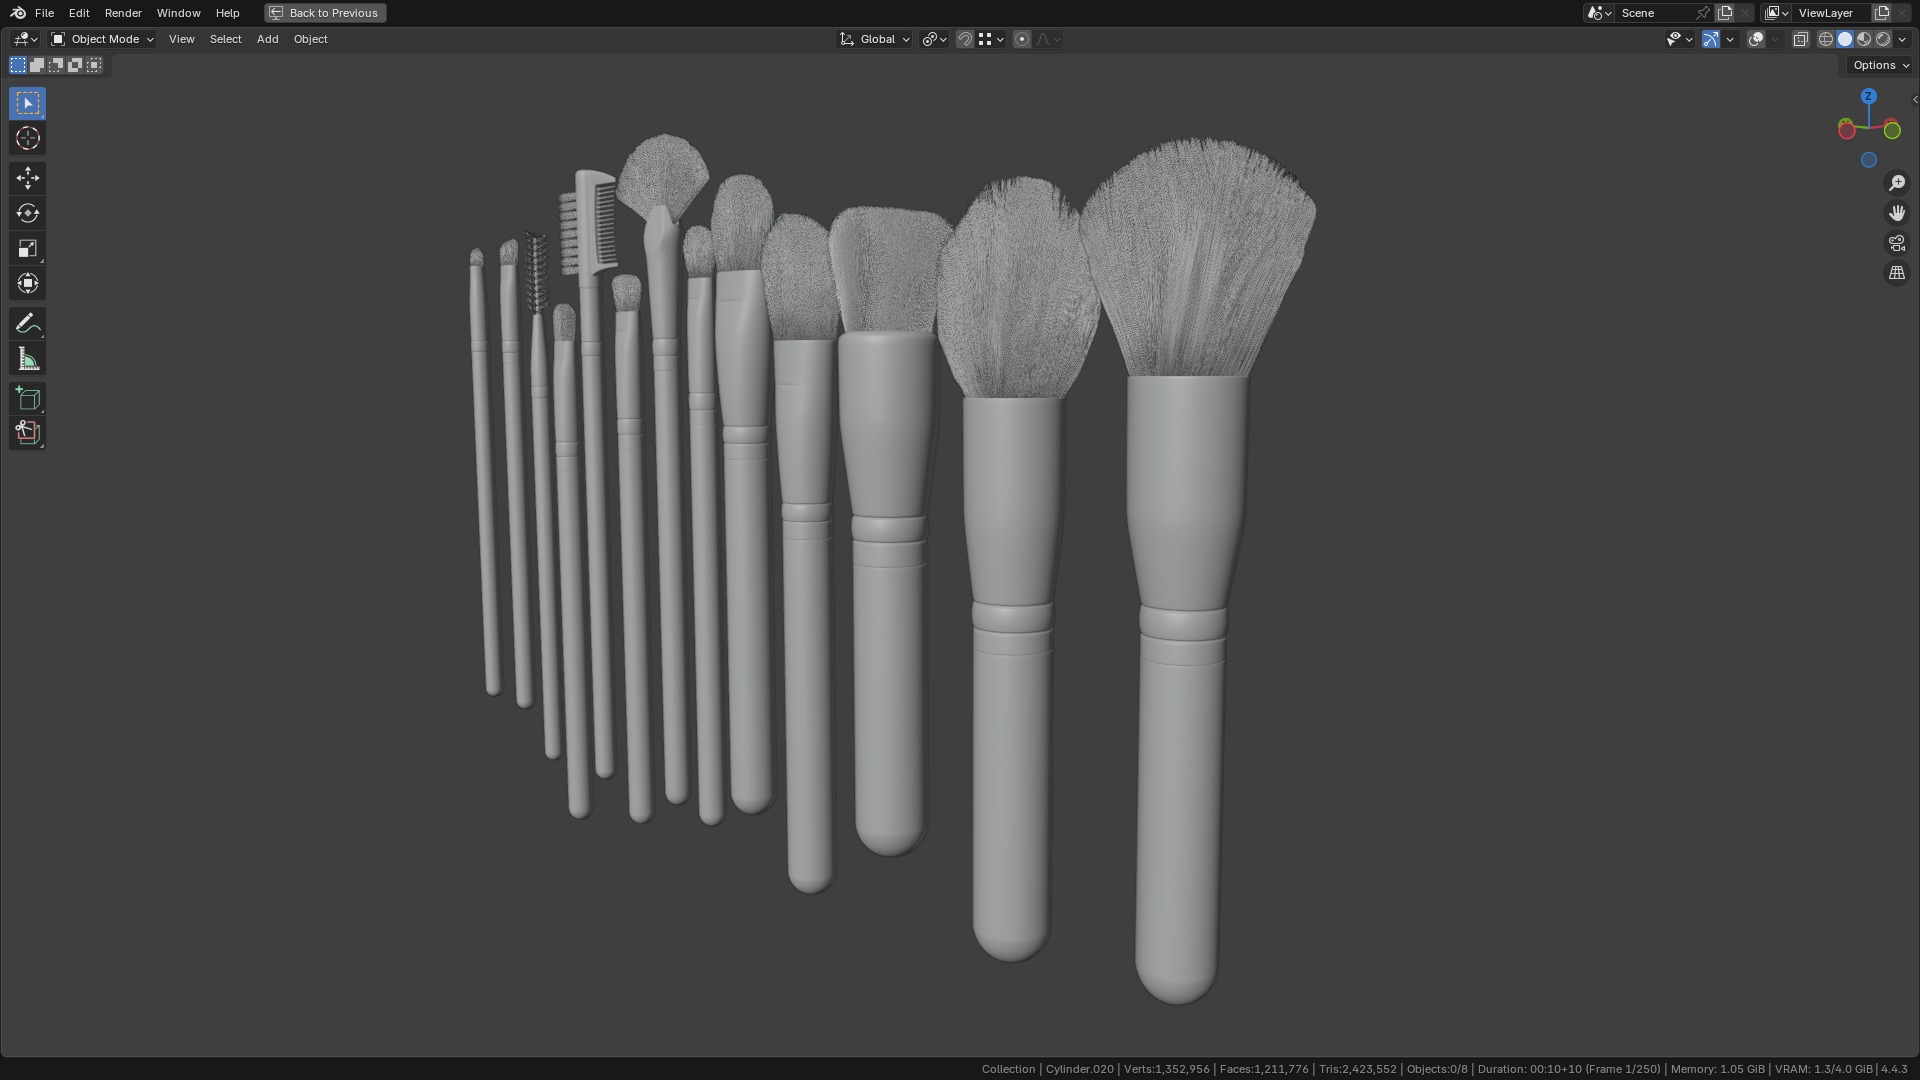Select the Measure tool
Screen dimensions: 1920x1080
(28, 358)
